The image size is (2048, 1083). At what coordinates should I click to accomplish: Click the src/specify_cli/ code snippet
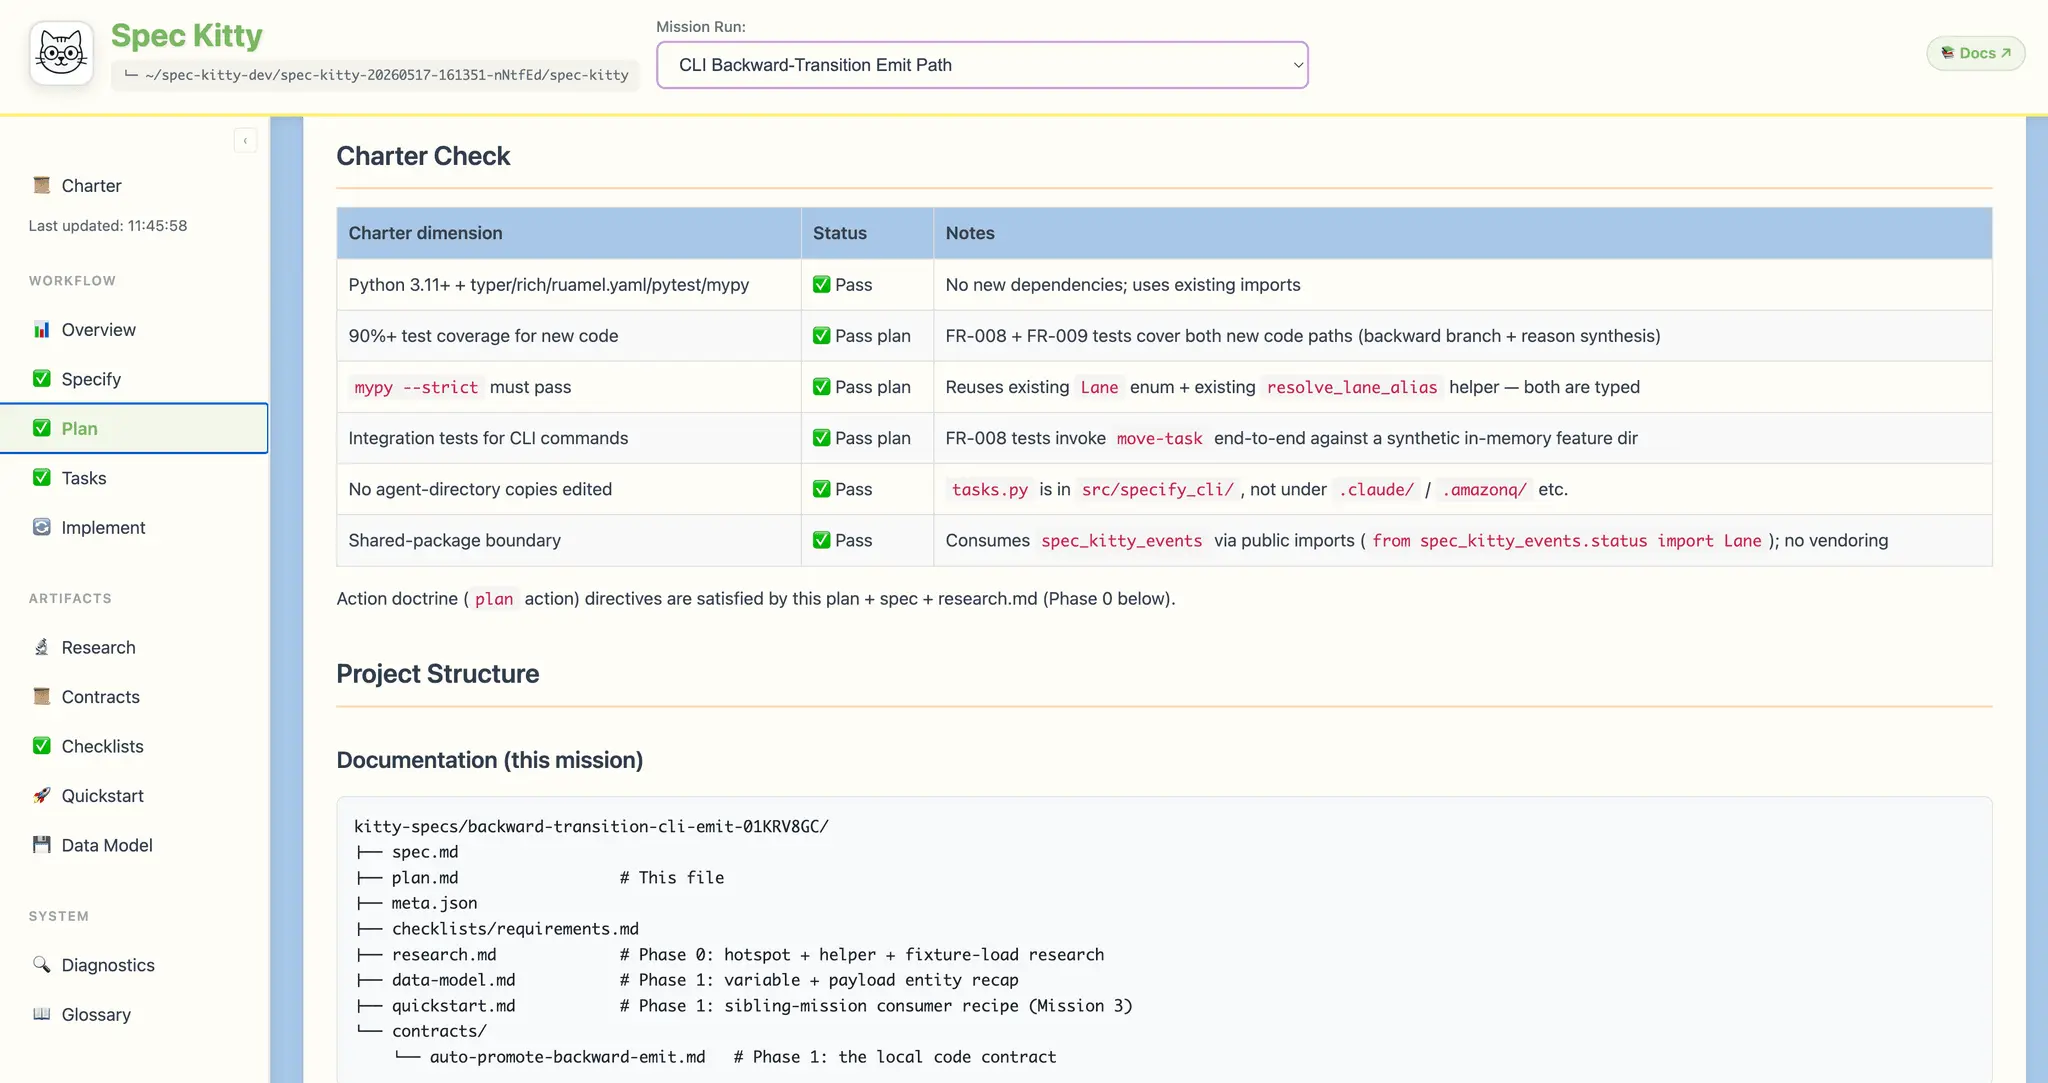[1157, 489]
